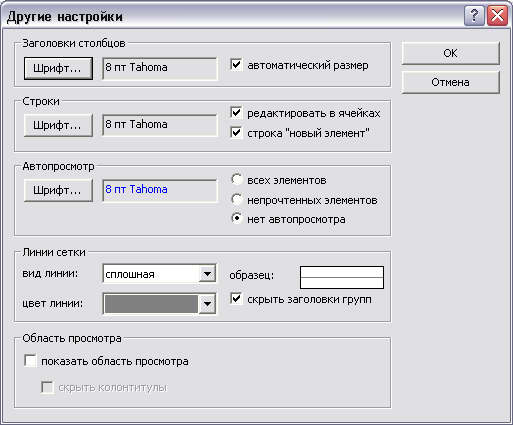This screenshot has height=425, width=513.
Task: Select нет автопросмотра radio button
Action: coord(237,219)
